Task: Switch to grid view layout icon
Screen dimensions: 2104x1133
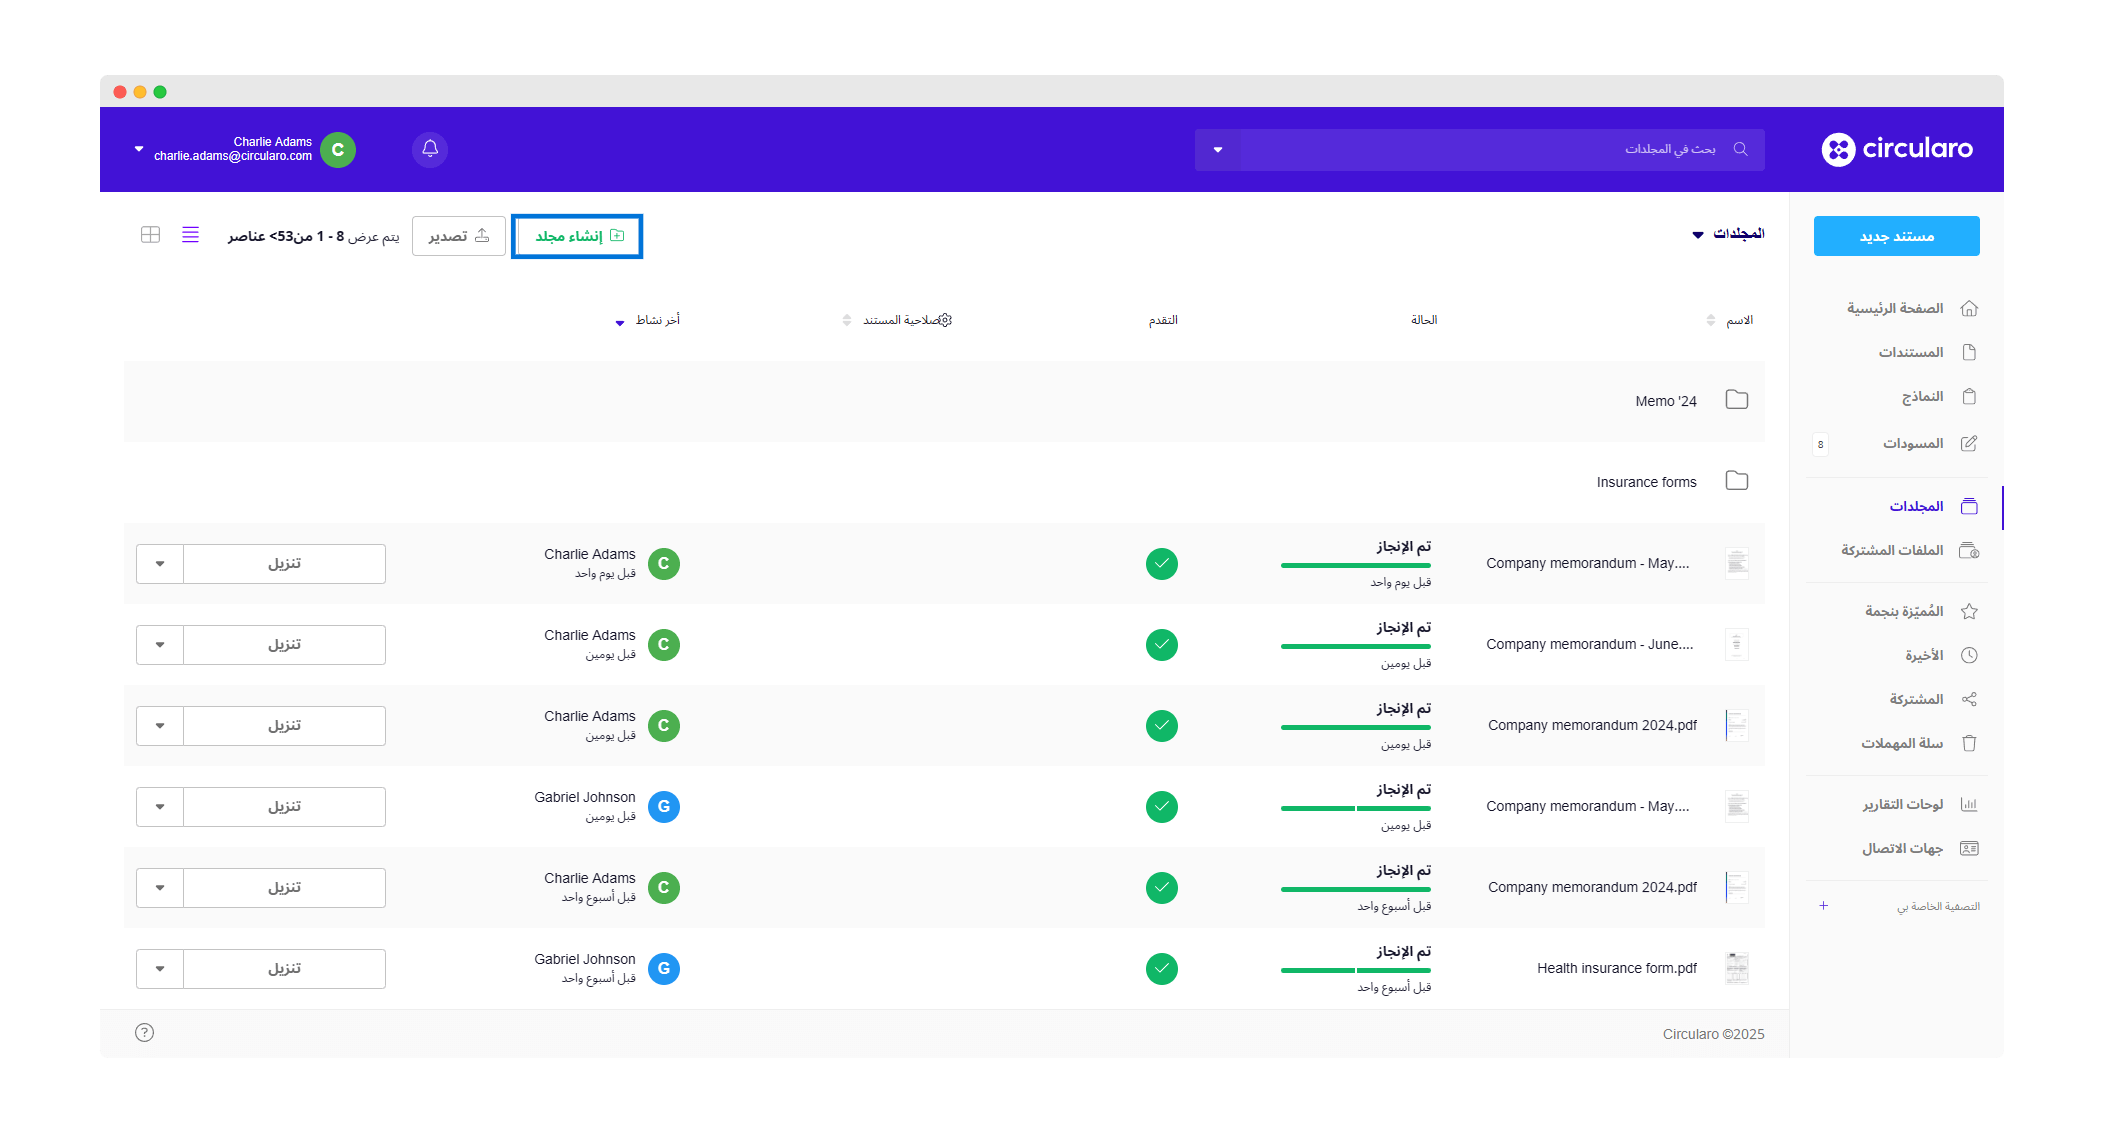Action: [x=150, y=235]
